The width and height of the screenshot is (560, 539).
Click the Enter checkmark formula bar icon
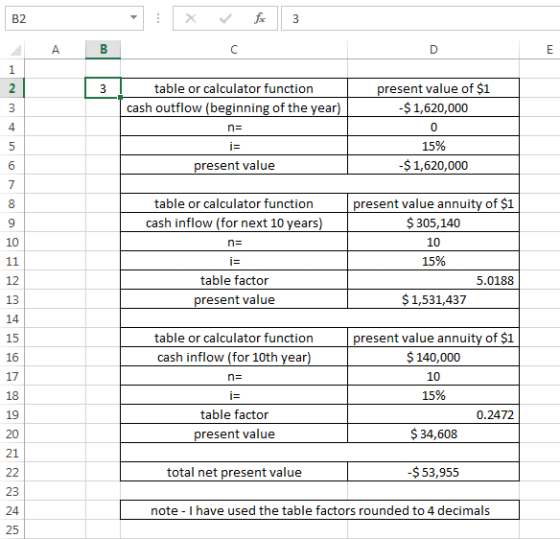[225, 18]
